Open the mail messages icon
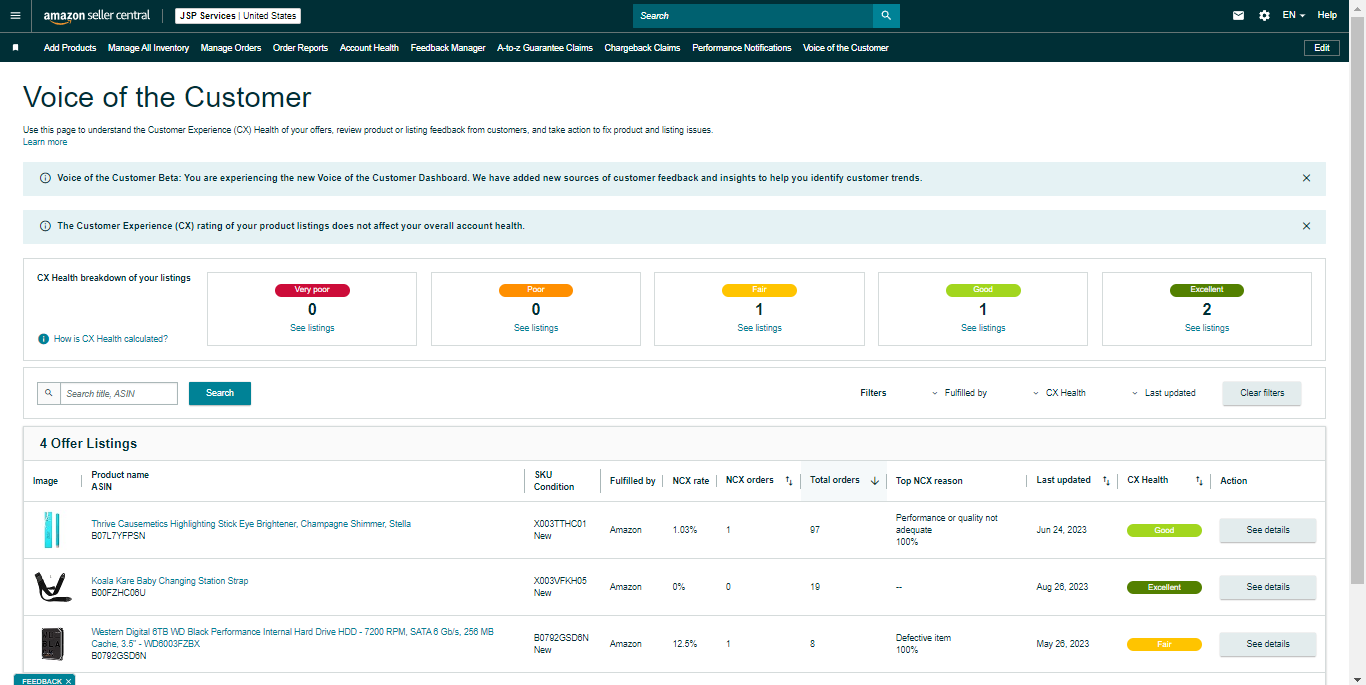 point(1239,15)
